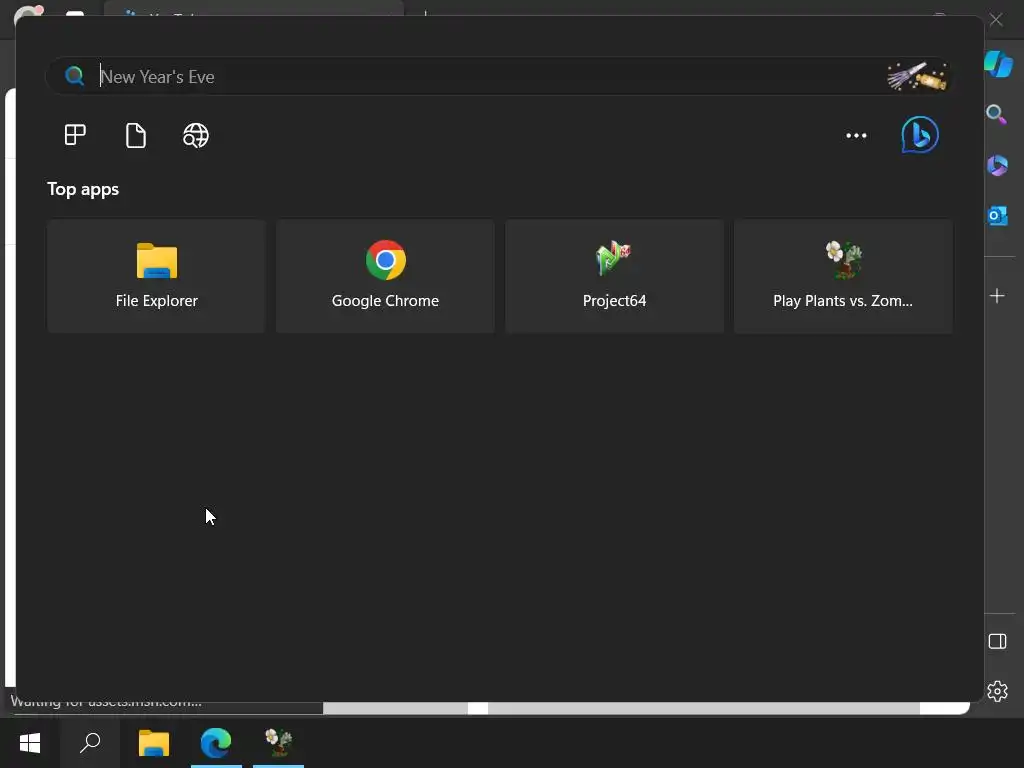This screenshot has height=768, width=1024.
Task: Open Outlook icon in Edge sidebar
Action: (x=997, y=216)
